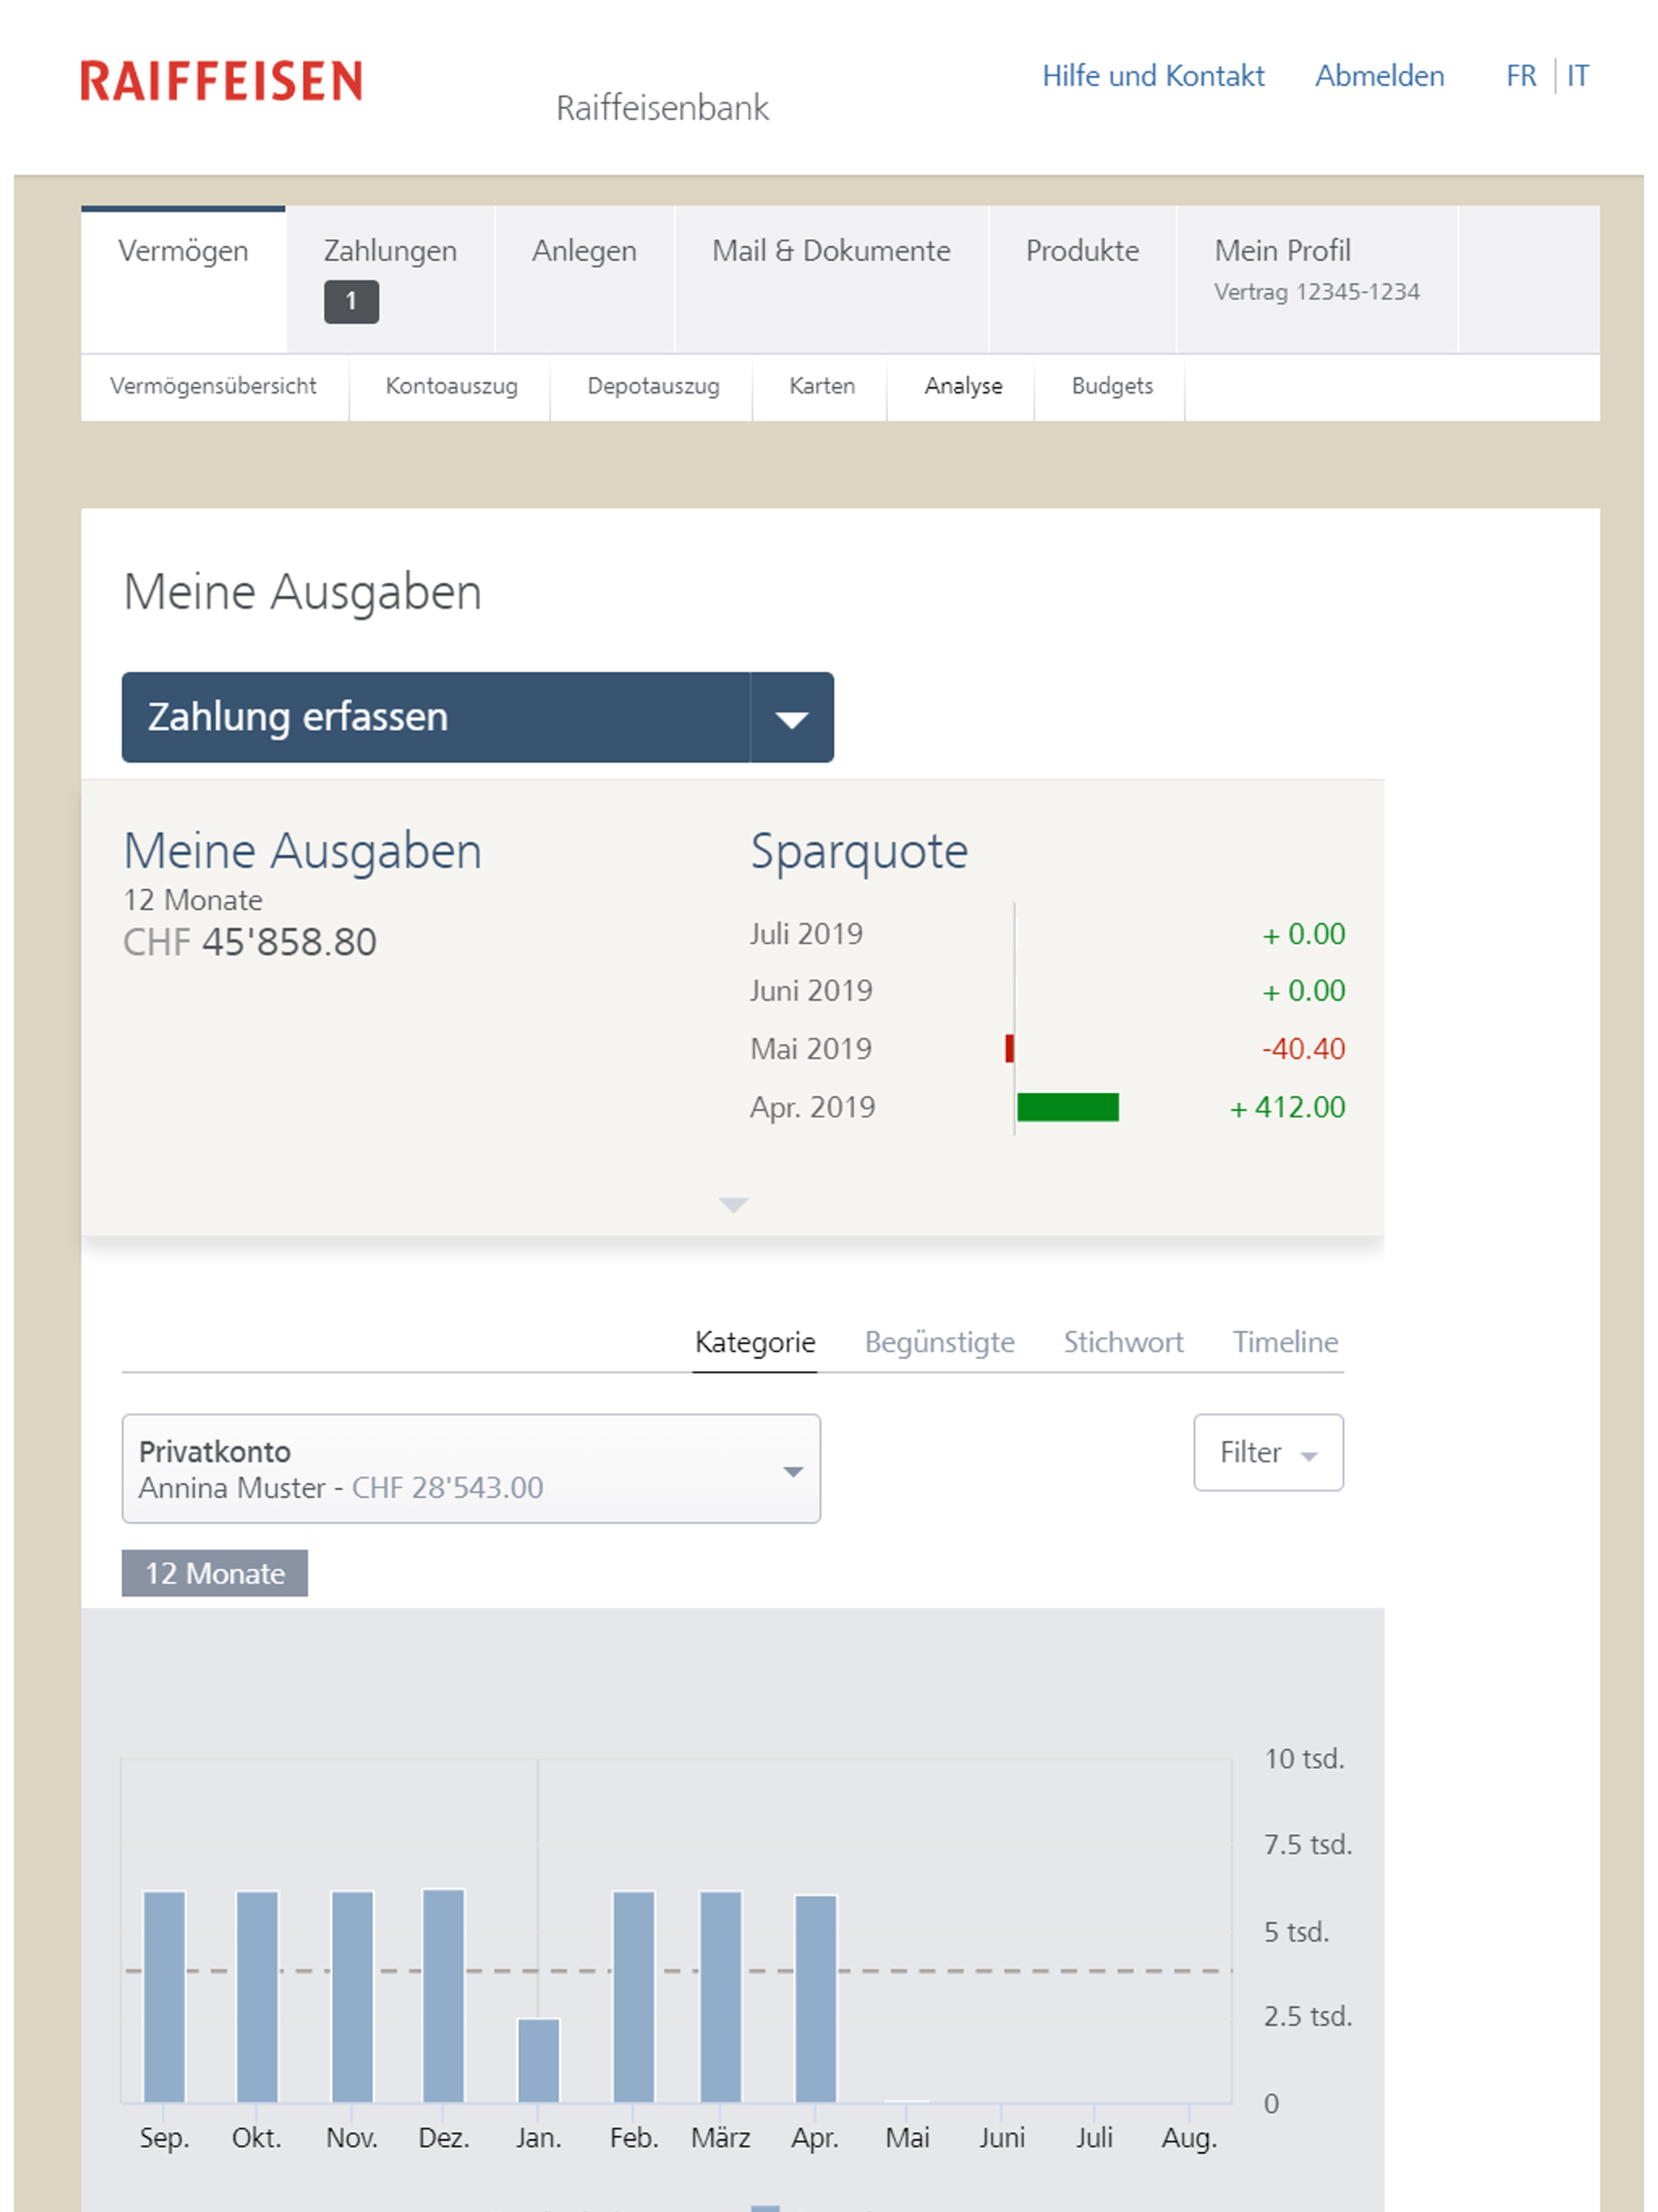Go to Kontoauszug
The height and width of the screenshot is (2212, 1658).
coord(451,386)
